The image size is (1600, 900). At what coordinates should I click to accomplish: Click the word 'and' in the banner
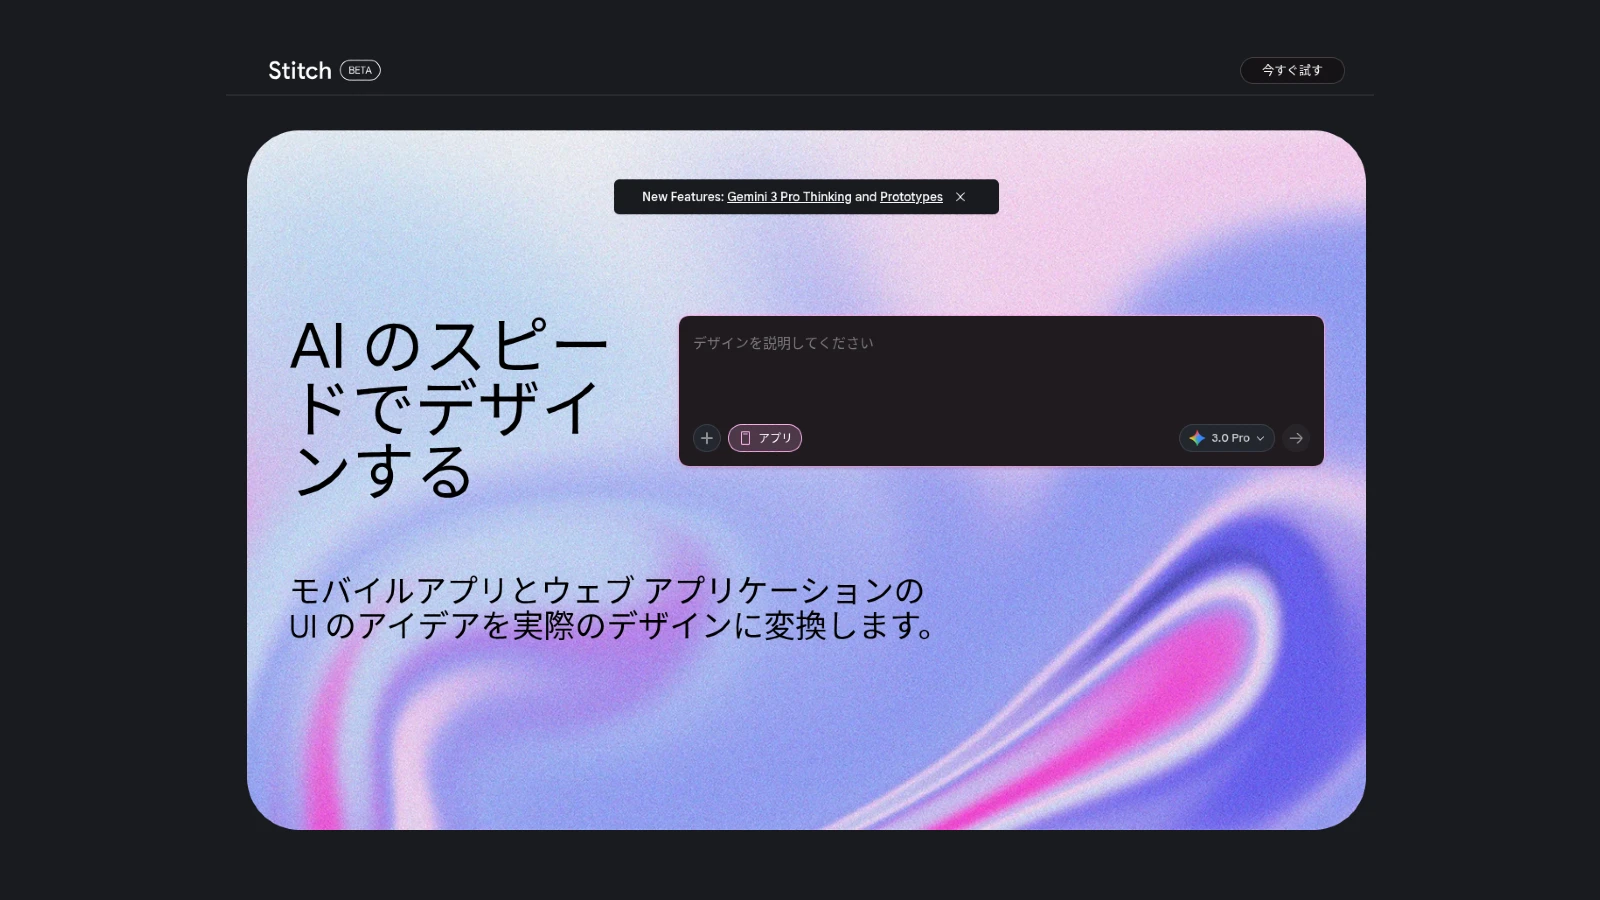[865, 197]
